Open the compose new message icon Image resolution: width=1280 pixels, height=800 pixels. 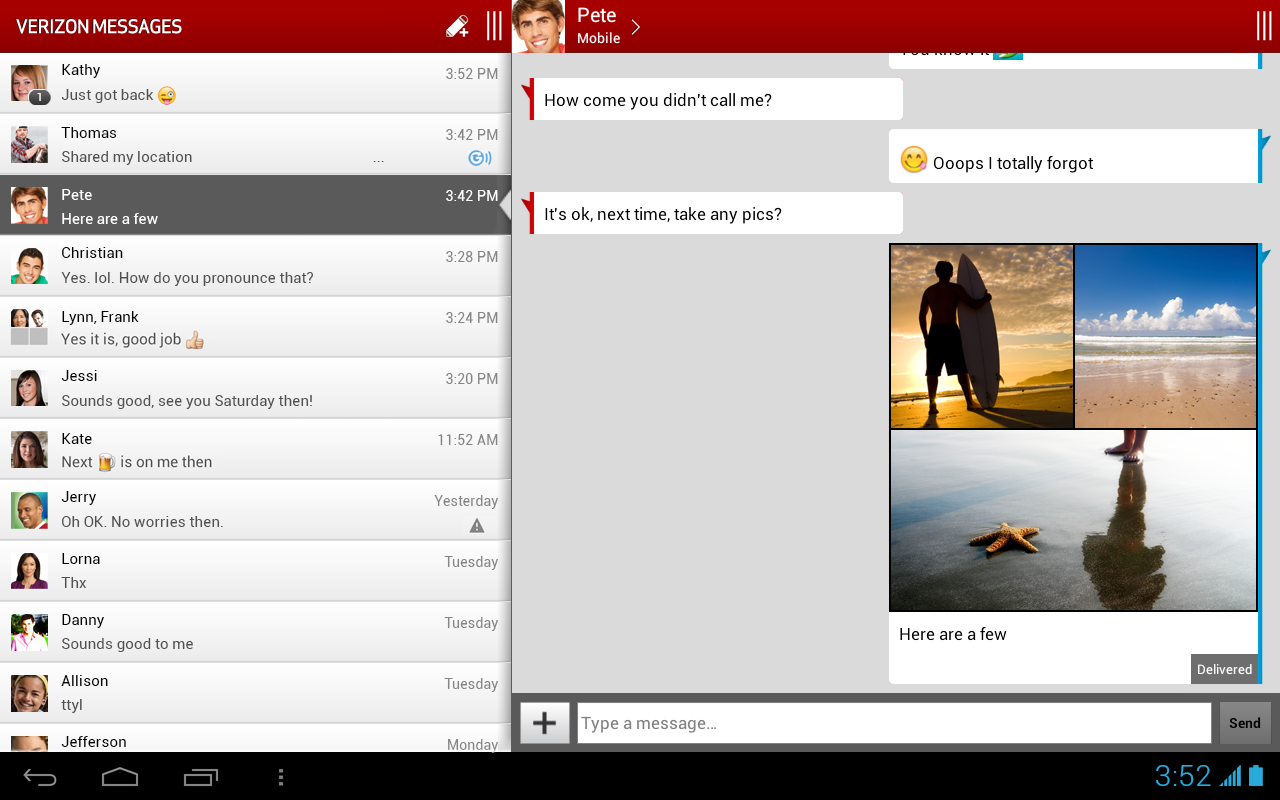457,25
